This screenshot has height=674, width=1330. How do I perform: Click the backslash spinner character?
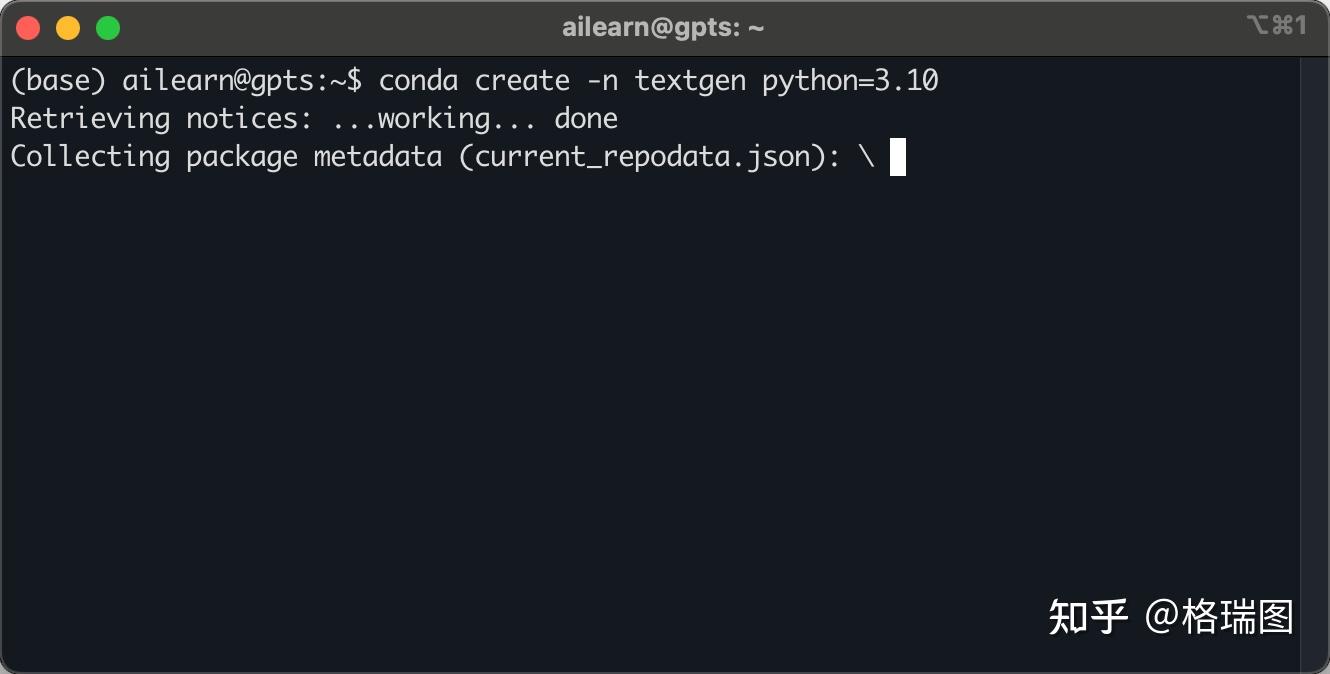[x=866, y=157]
